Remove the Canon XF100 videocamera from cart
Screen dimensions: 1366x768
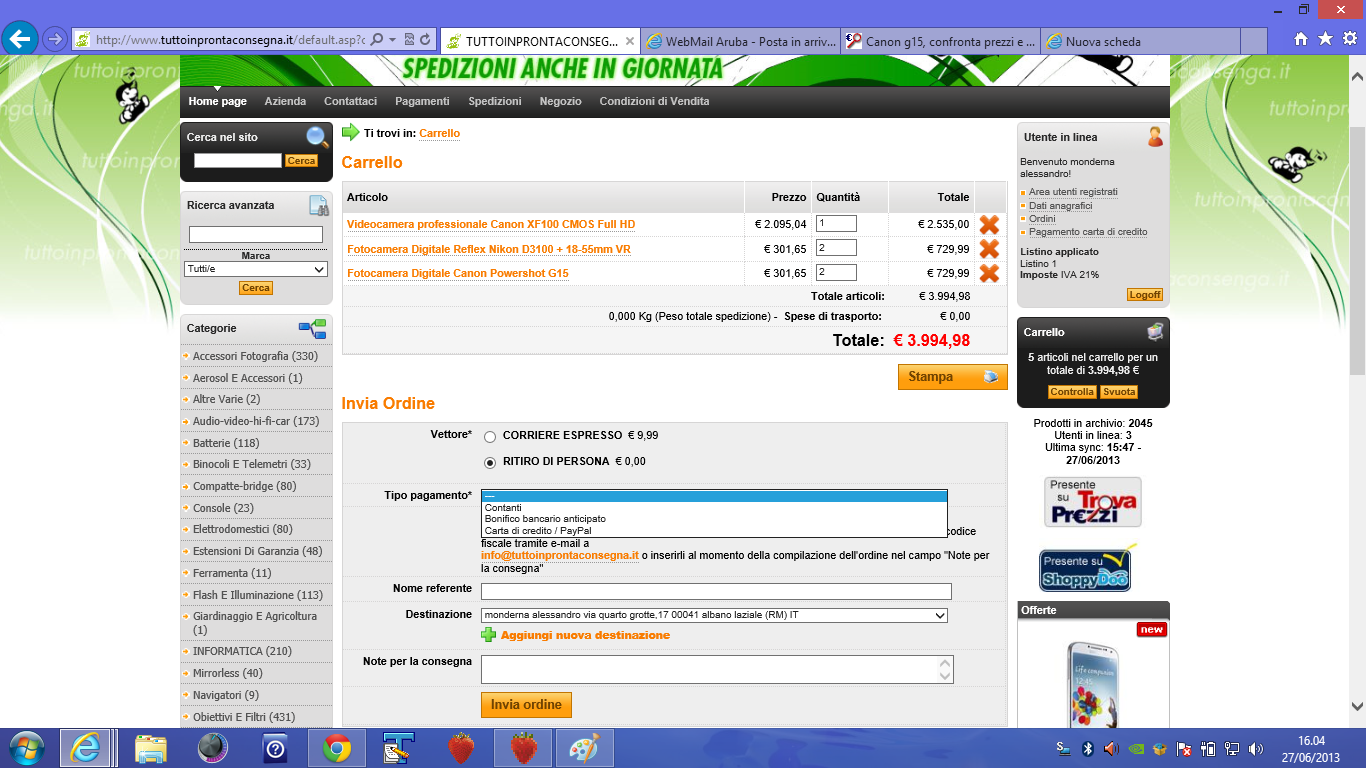(989, 224)
